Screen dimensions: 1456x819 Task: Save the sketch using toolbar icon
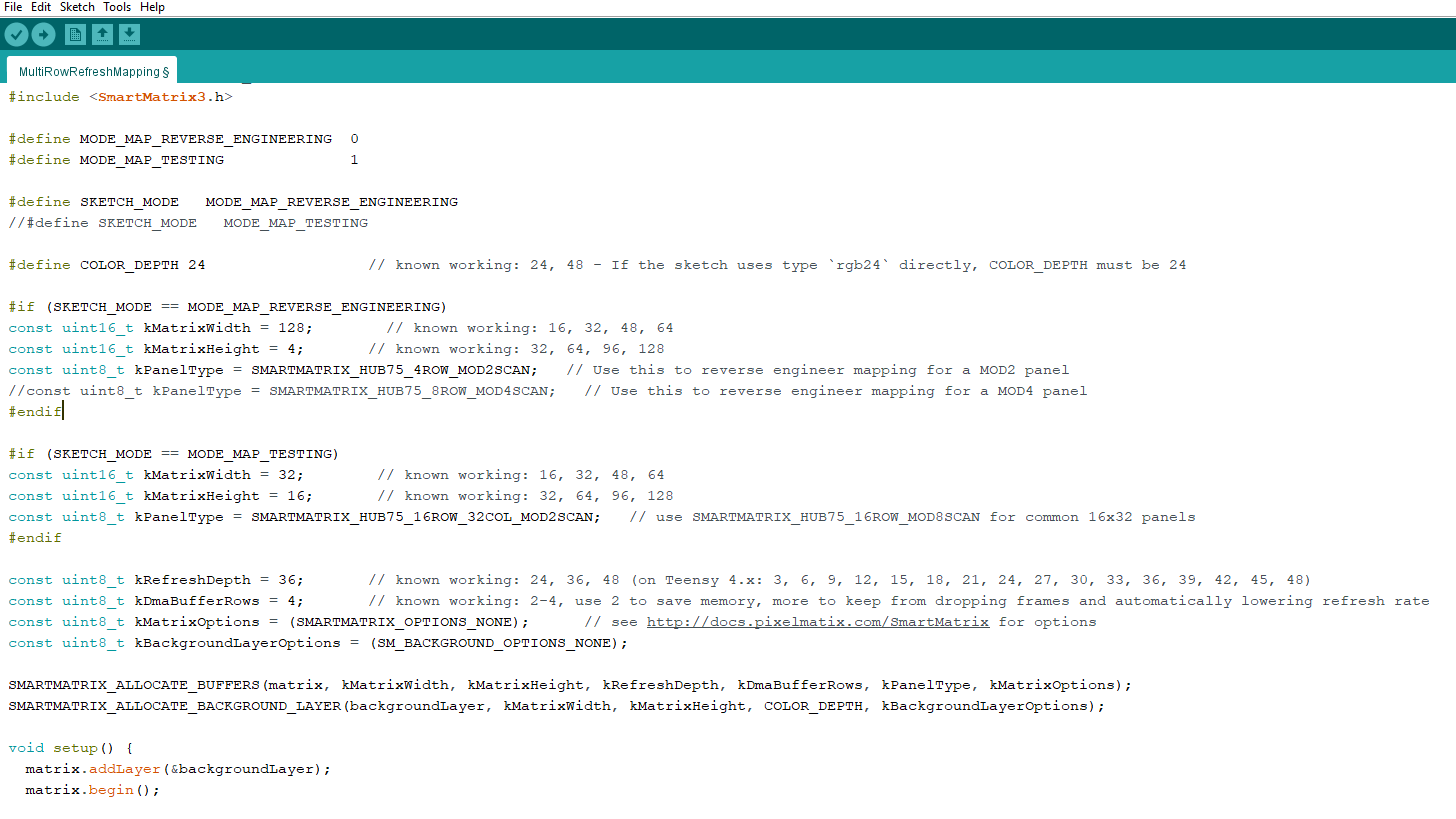[130, 33]
